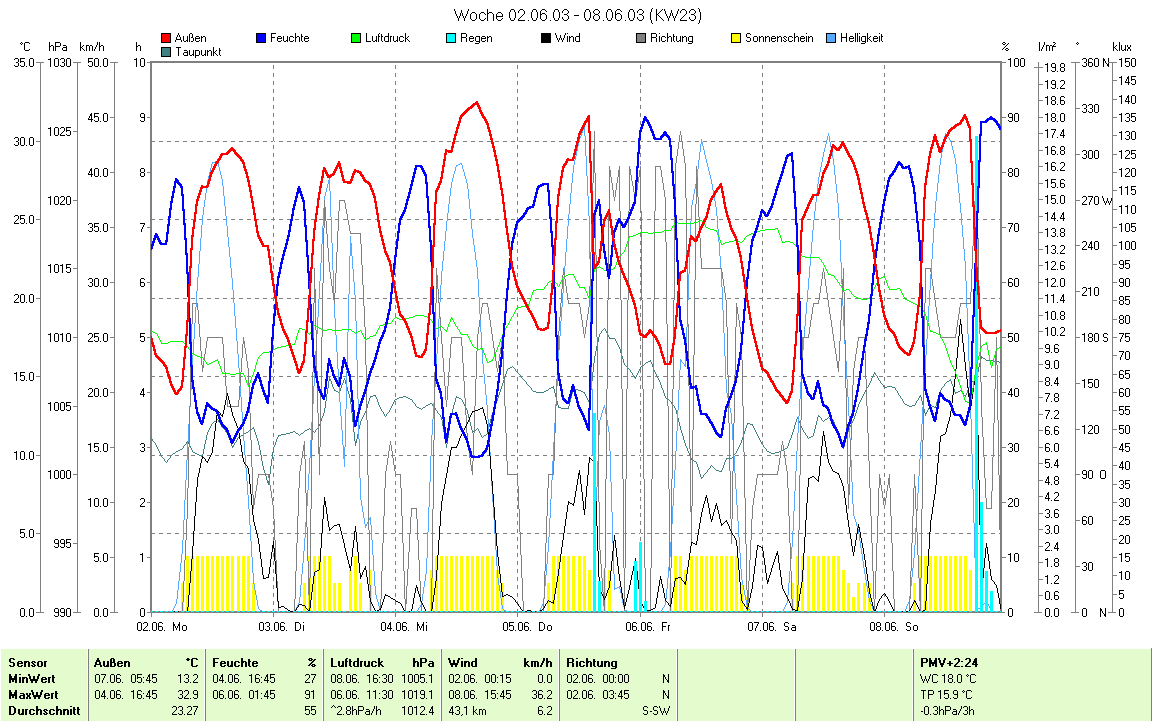Click the Sensor header in the table
Viewport: 1152px width, 721px height.
[x=28, y=663]
